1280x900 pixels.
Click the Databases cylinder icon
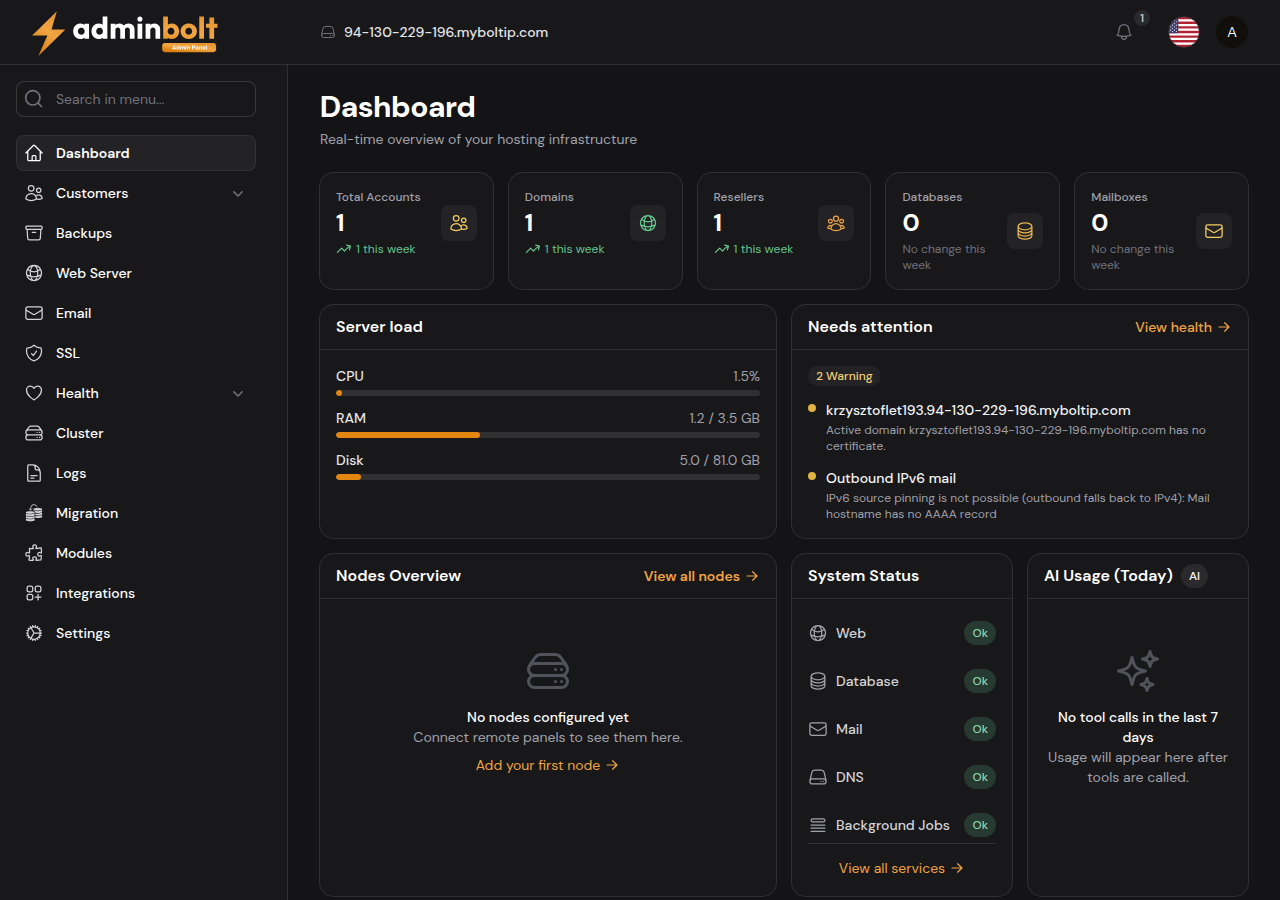click(x=1025, y=231)
